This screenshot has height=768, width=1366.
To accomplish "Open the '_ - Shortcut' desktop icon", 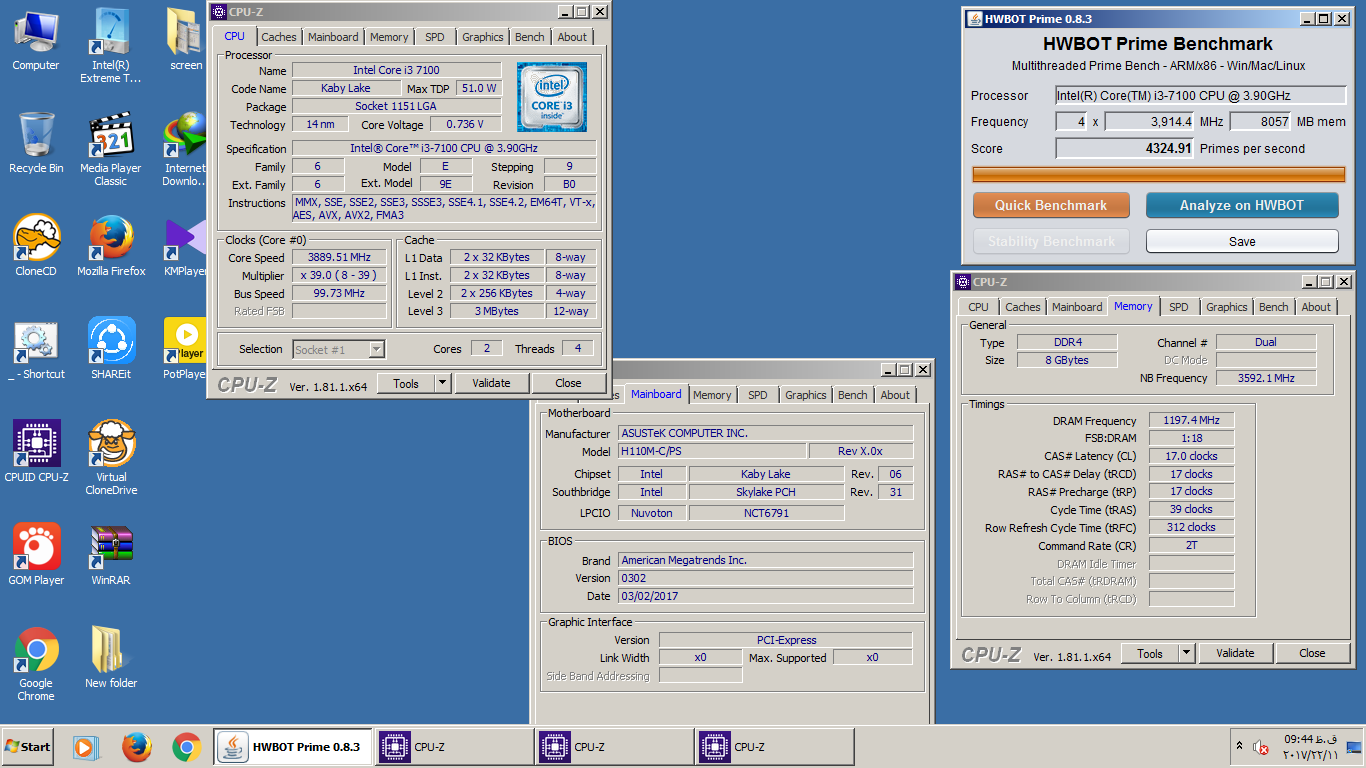I will point(36,349).
